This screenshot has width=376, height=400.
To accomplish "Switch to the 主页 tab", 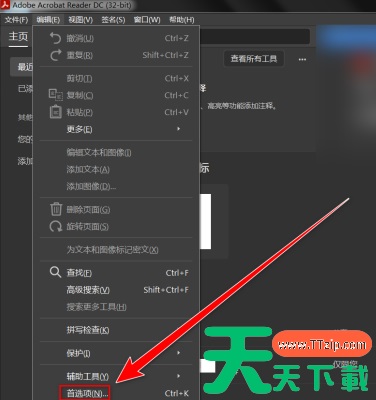I will (18, 36).
